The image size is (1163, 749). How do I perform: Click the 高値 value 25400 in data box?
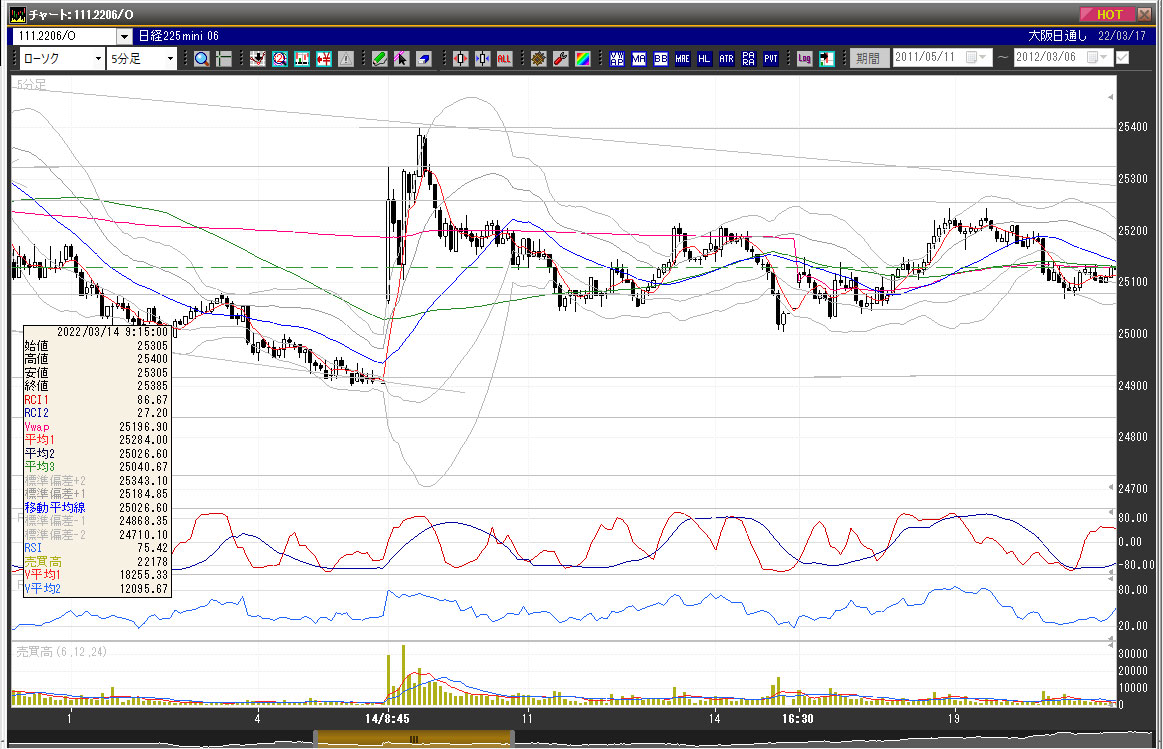(152, 359)
